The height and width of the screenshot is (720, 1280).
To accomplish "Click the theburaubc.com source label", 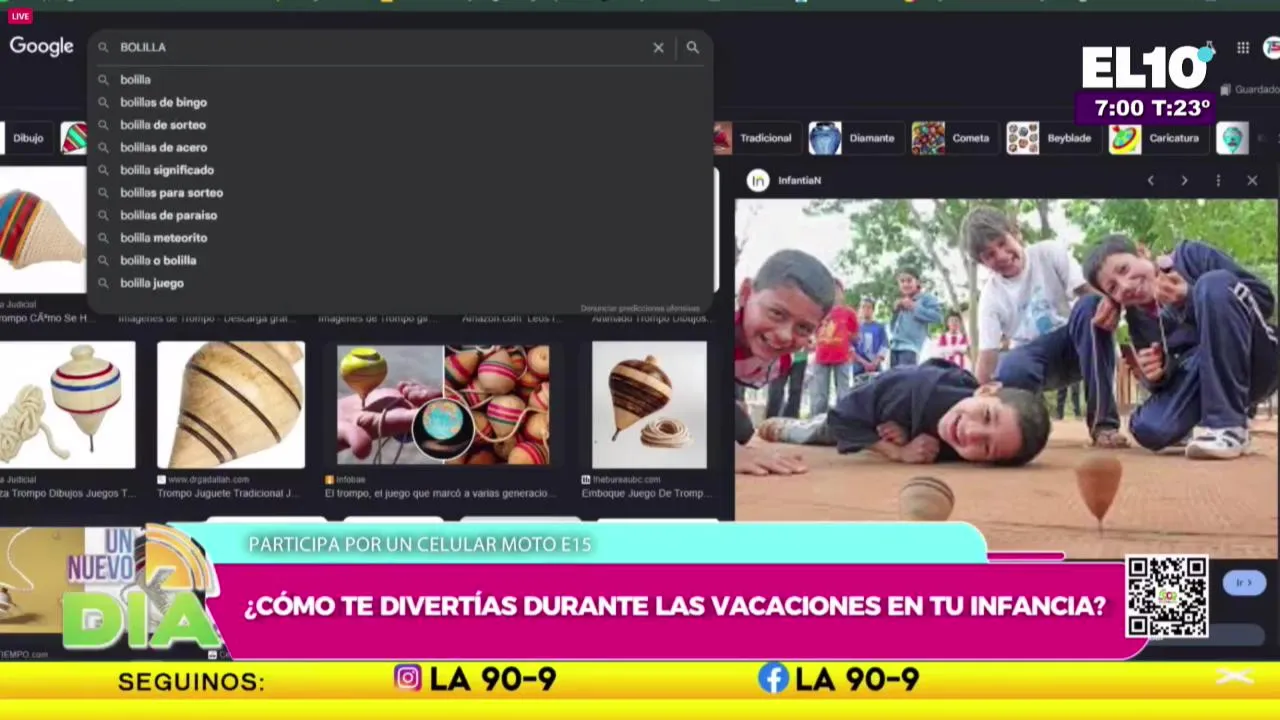I will coord(620,480).
